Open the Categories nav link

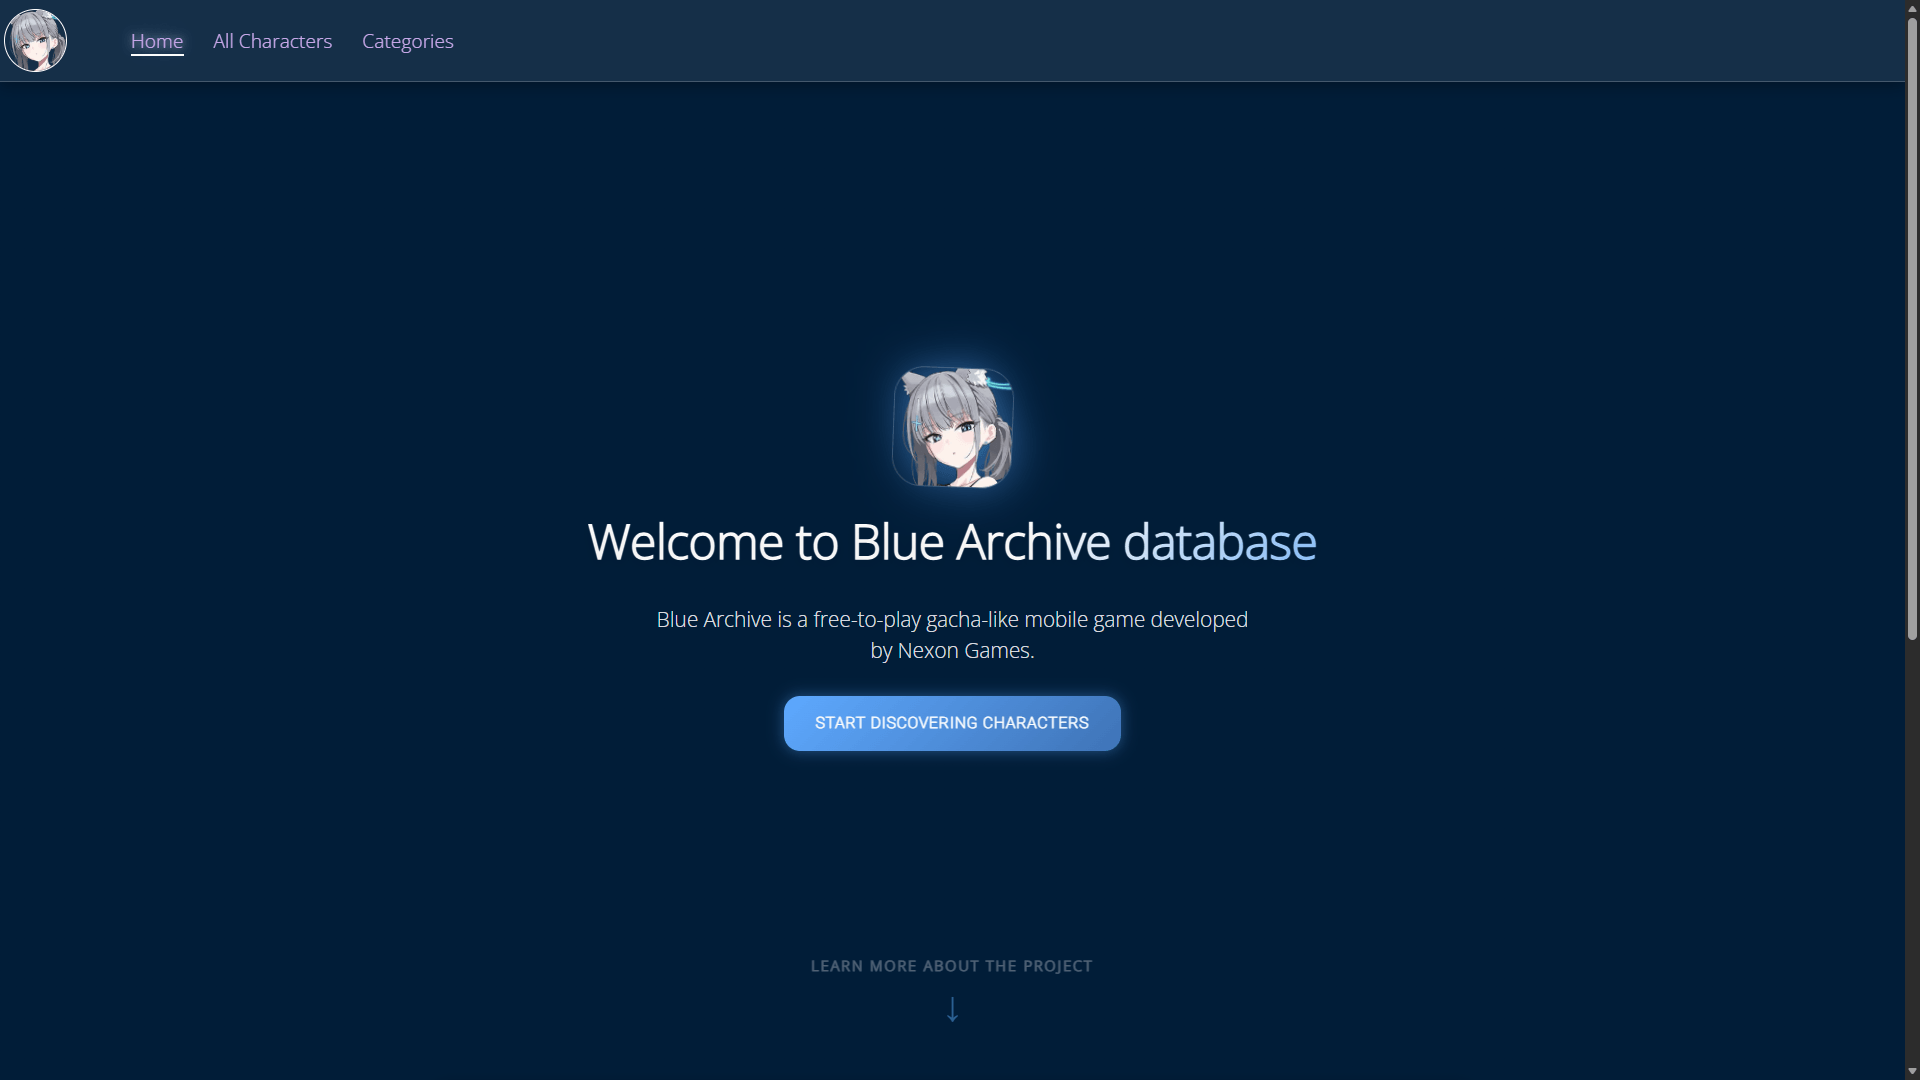coord(408,41)
